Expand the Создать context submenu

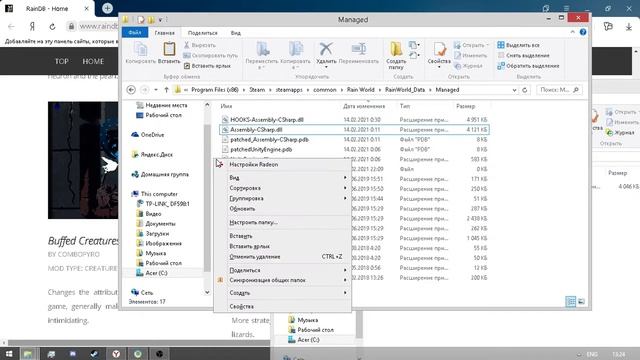pyautogui.click(x=282, y=293)
